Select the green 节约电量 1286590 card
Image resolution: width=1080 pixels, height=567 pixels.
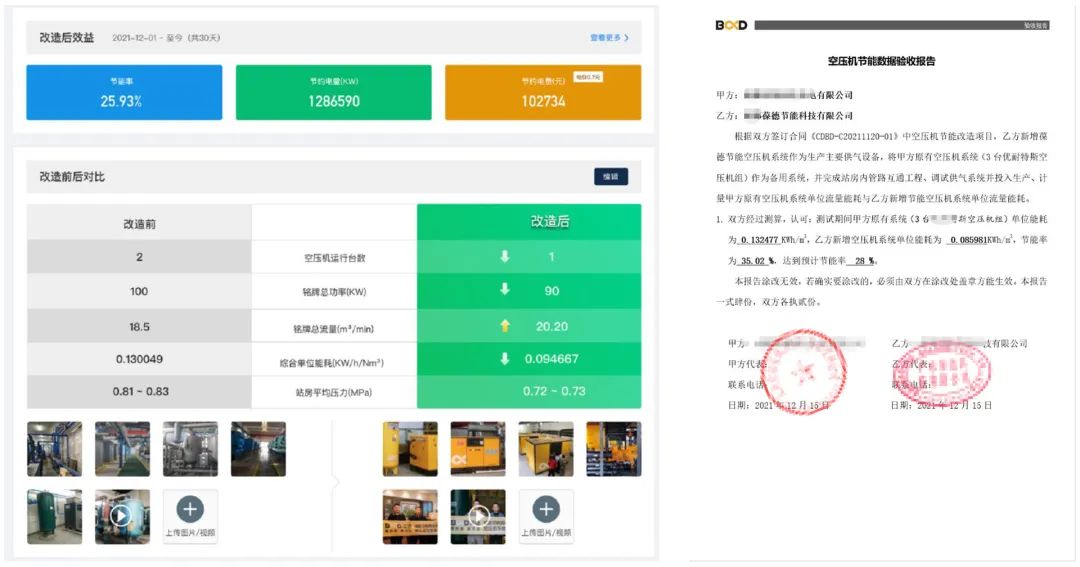pyautogui.click(x=333, y=93)
